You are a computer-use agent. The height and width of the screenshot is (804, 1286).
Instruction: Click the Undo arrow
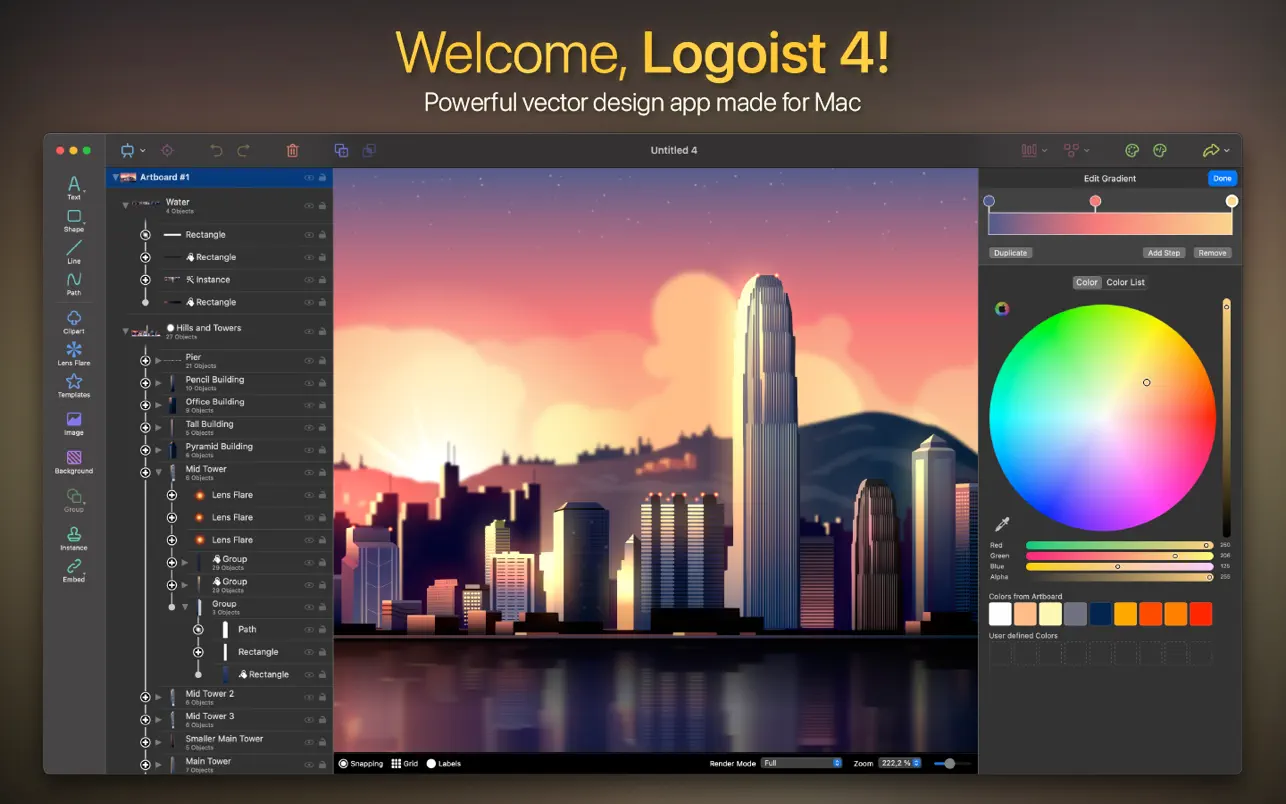216,150
